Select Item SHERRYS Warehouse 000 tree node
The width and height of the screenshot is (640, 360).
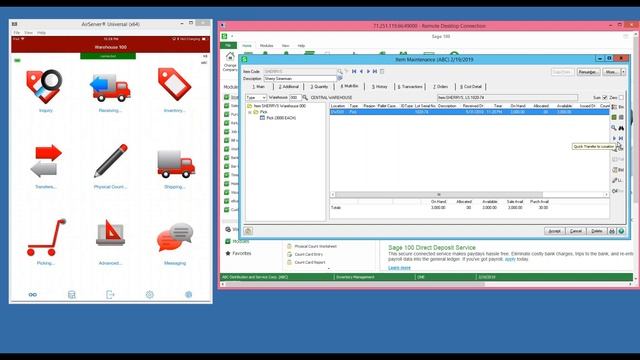tap(280, 106)
